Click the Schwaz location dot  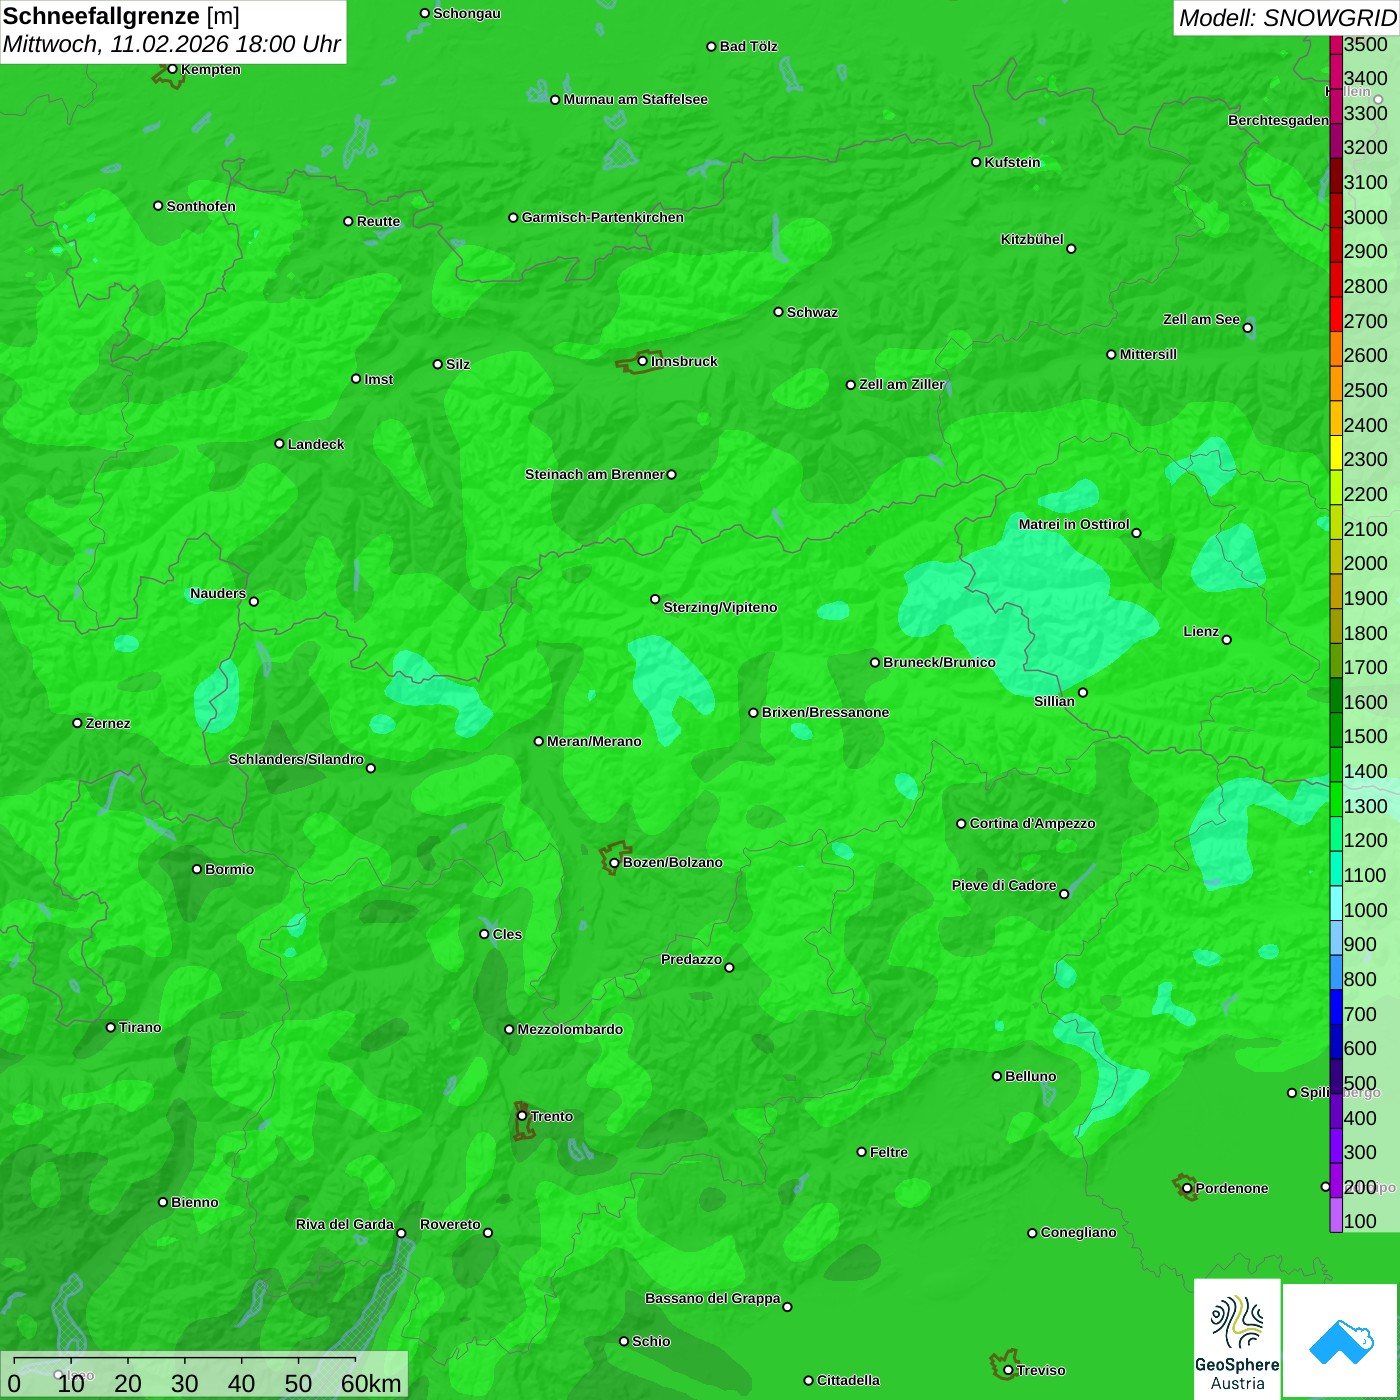coord(778,312)
